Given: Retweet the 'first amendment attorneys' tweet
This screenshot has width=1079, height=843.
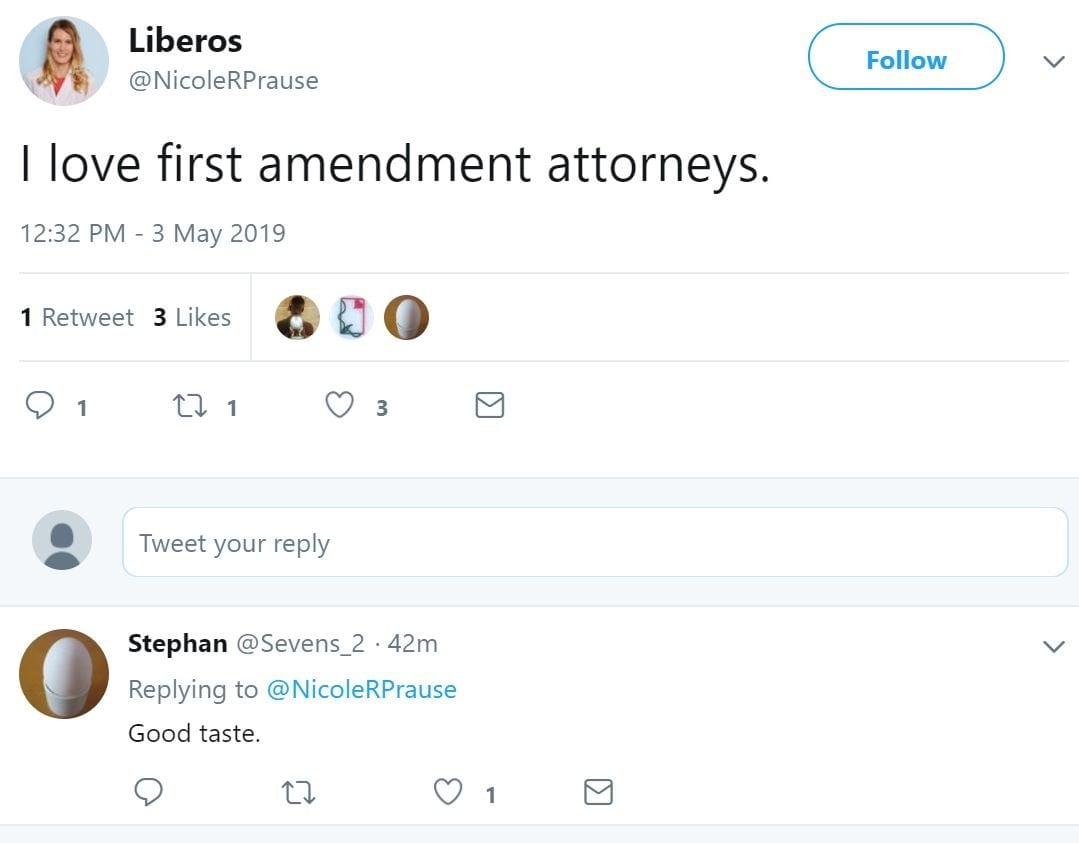Looking at the screenshot, I should tap(187, 406).
